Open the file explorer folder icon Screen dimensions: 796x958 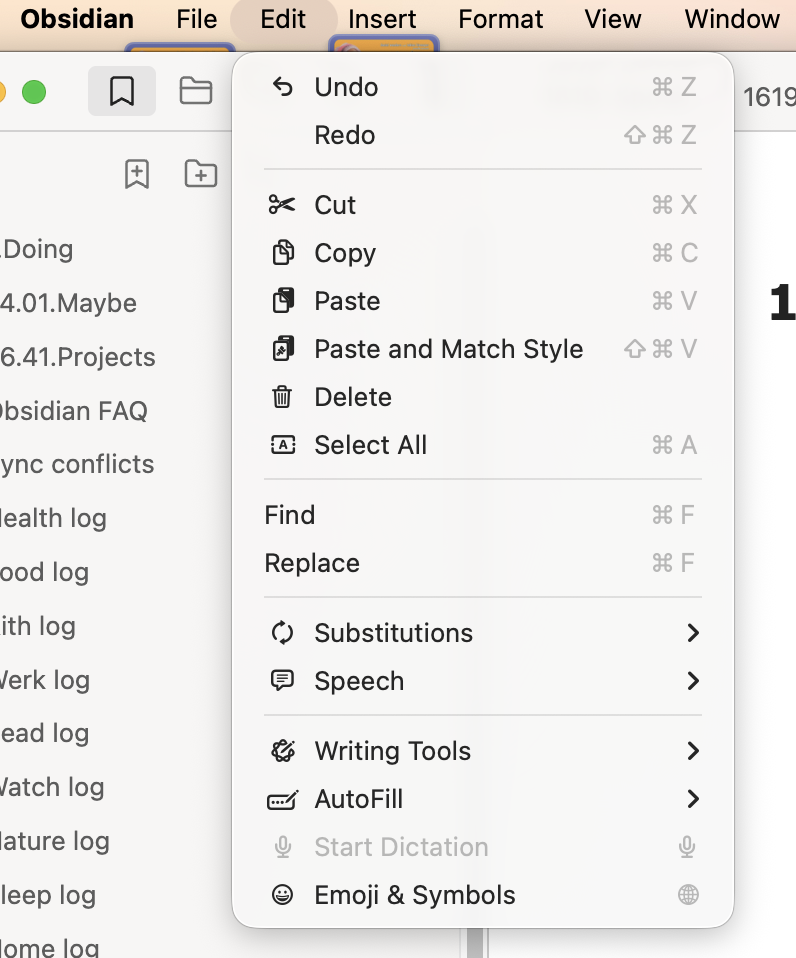click(195, 92)
